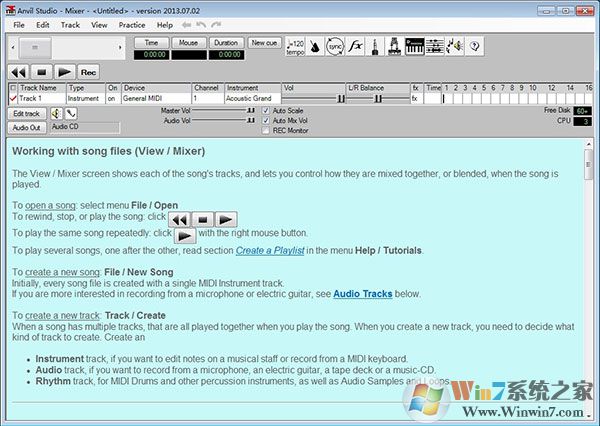Enable the REC Monitor checkbox
This screenshot has height=426, width=600.
(x=266, y=131)
